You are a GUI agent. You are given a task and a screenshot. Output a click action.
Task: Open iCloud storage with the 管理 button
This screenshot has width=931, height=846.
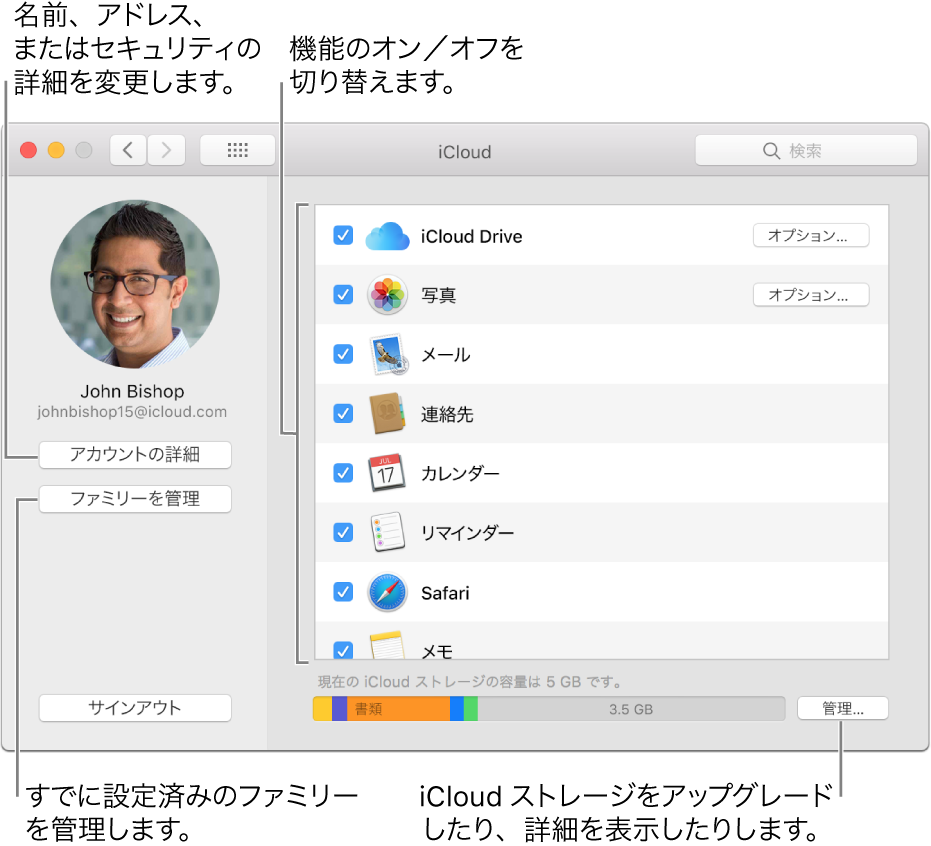click(842, 707)
